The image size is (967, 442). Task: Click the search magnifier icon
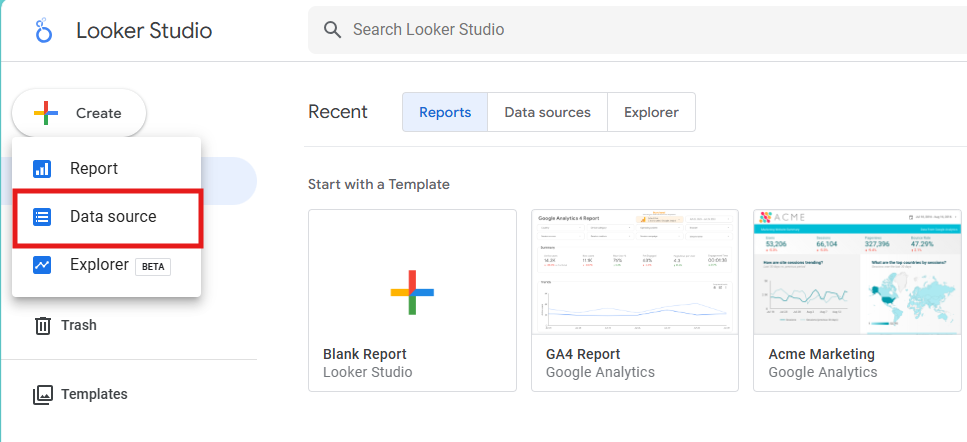pos(333,30)
